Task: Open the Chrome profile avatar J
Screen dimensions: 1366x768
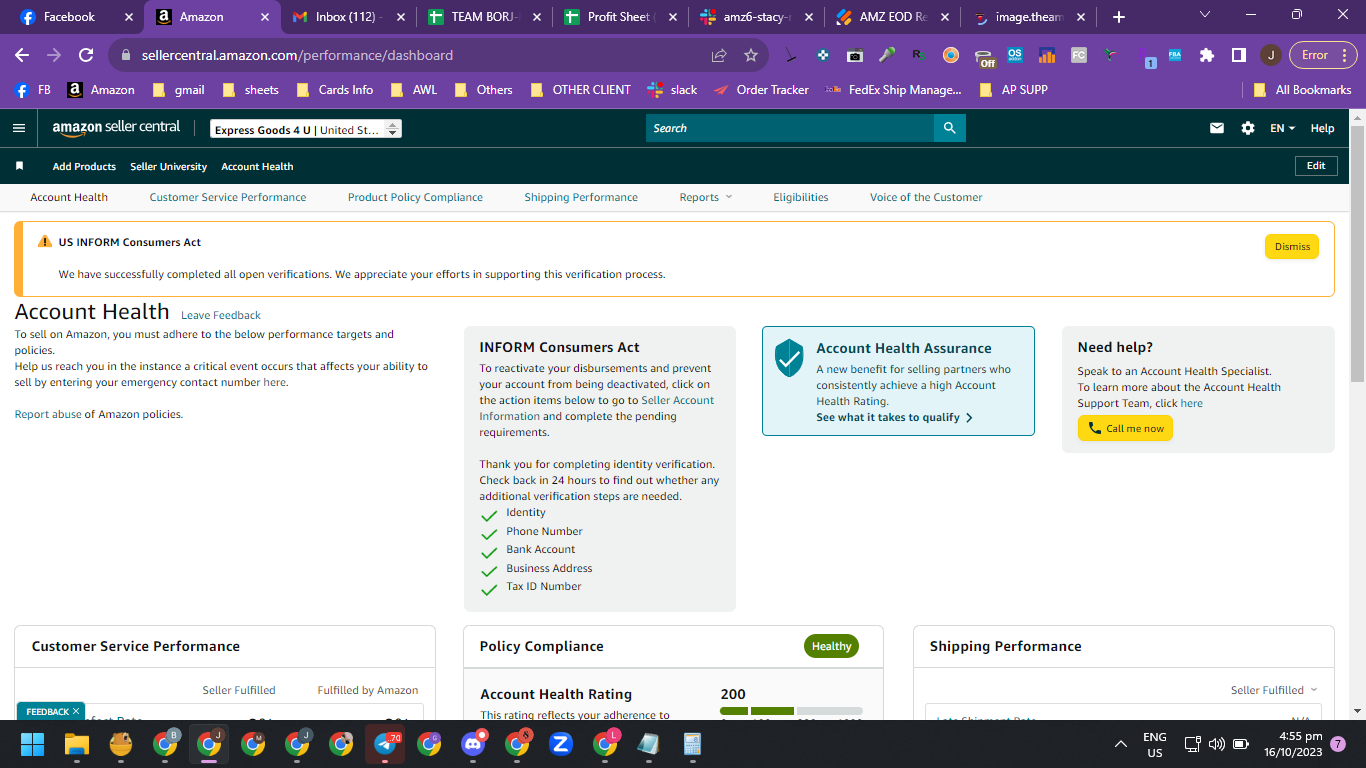Action: click(x=1270, y=55)
